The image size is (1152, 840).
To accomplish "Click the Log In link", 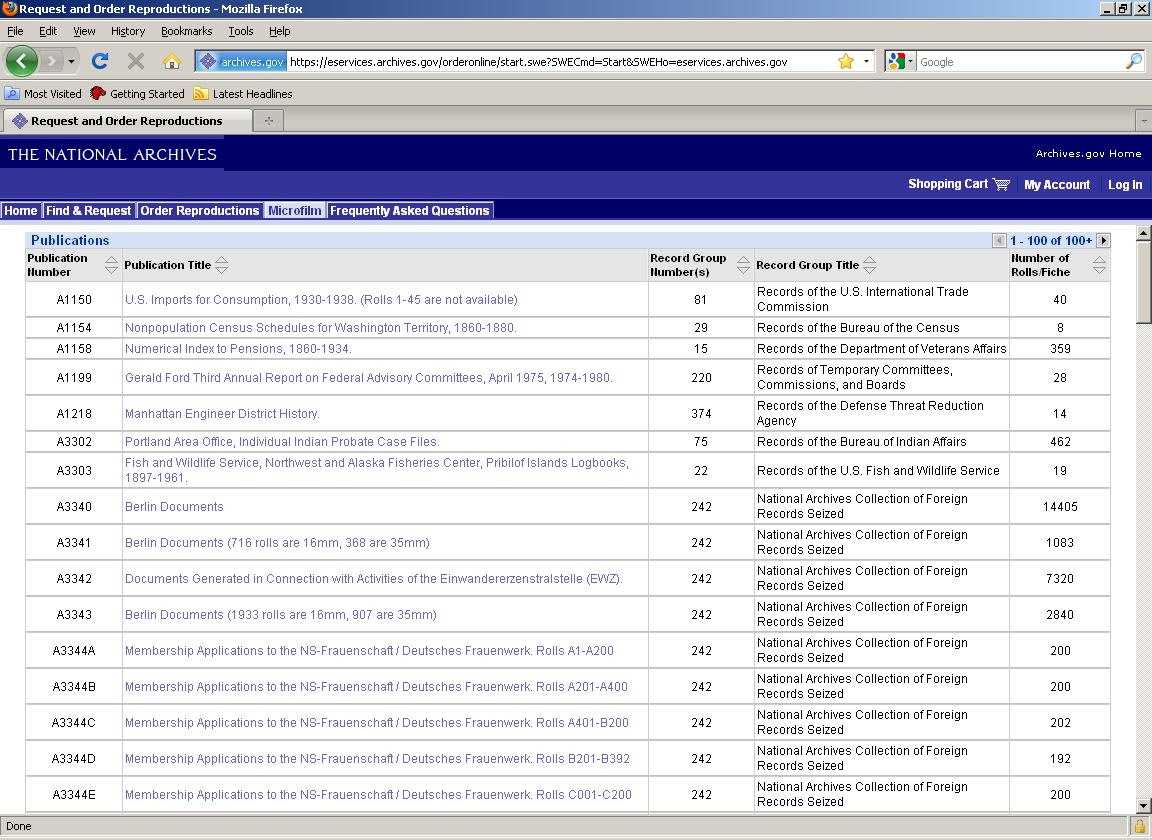I will pos(1125,184).
